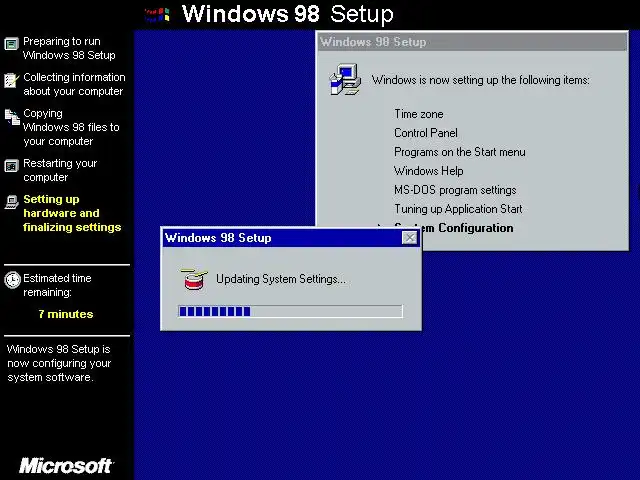The height and width of the screenshot is (480, 640).
Task: Click 'Windows is now setting up' heading
Action: (480, 80)
